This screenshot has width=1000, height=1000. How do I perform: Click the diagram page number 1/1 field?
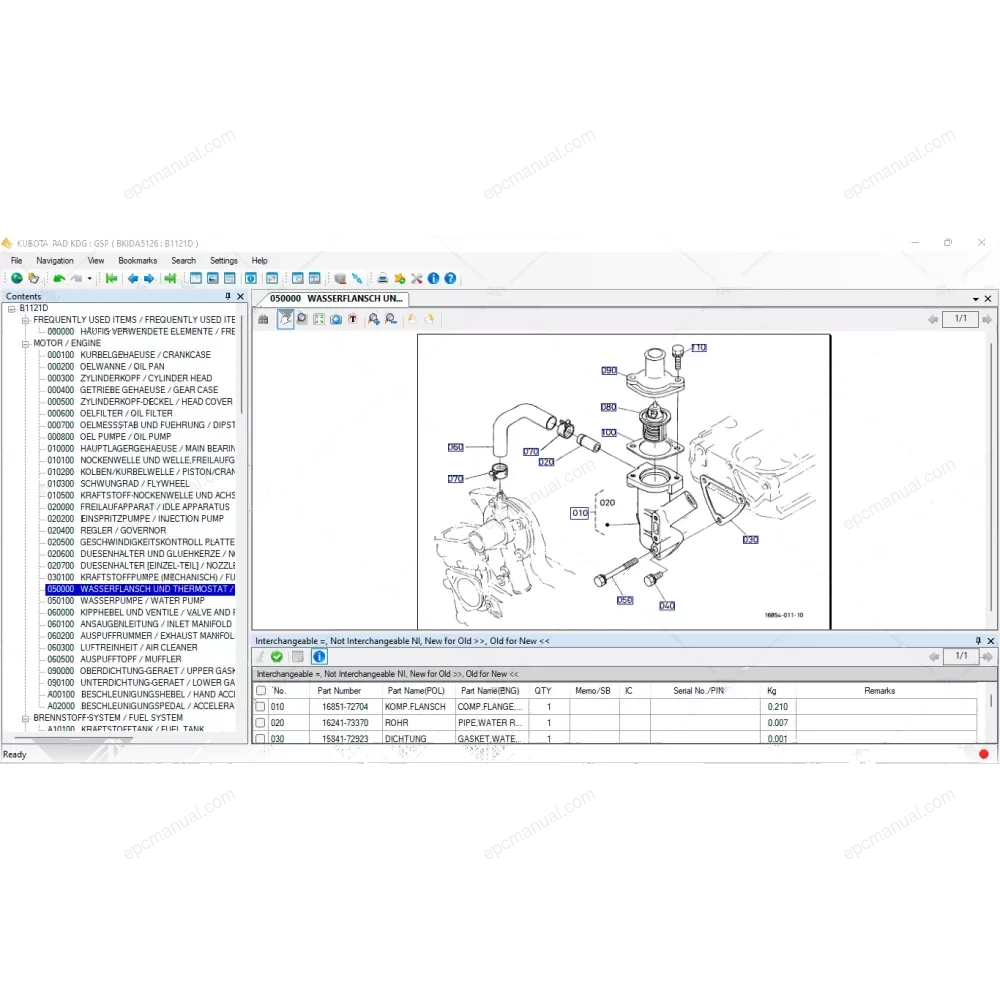(x=960, y=319)
